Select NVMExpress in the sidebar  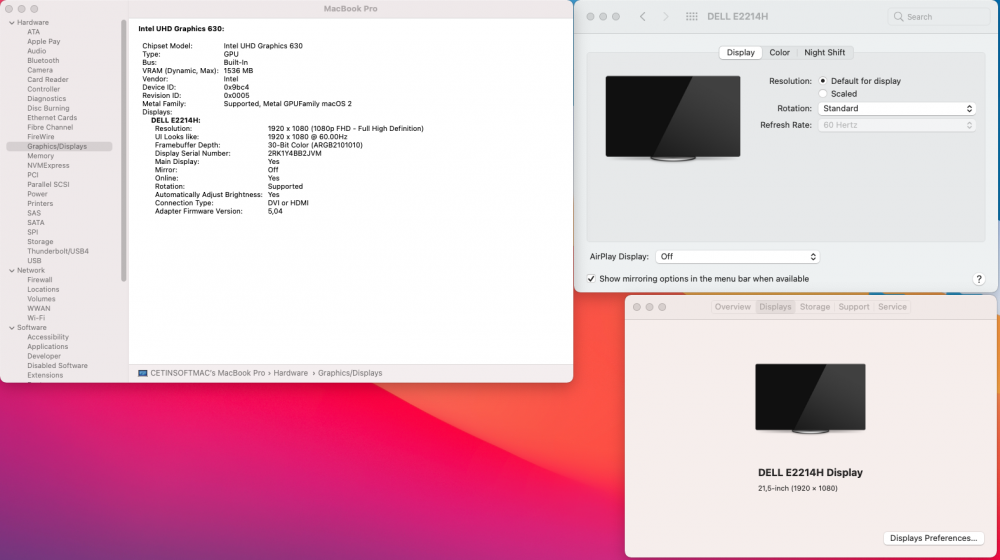48,166
